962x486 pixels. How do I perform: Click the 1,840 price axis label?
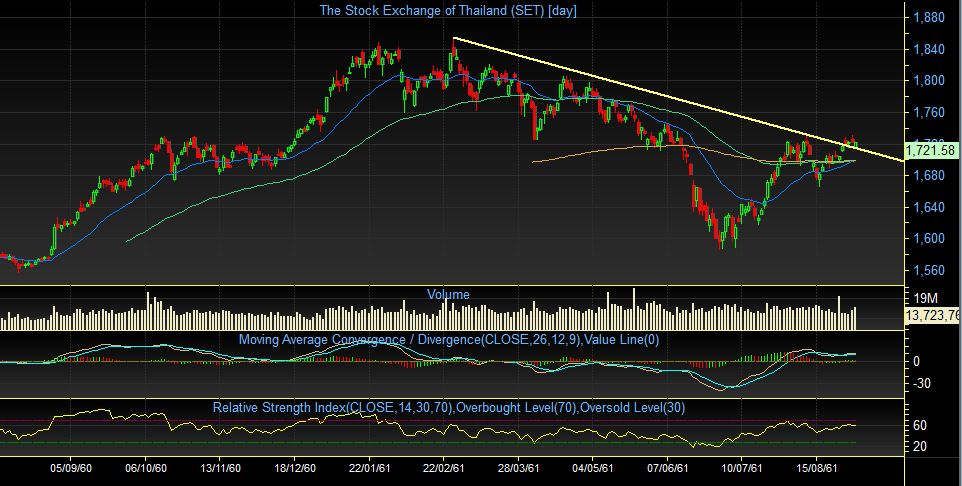pyautogui.click(x=929, y=49)
